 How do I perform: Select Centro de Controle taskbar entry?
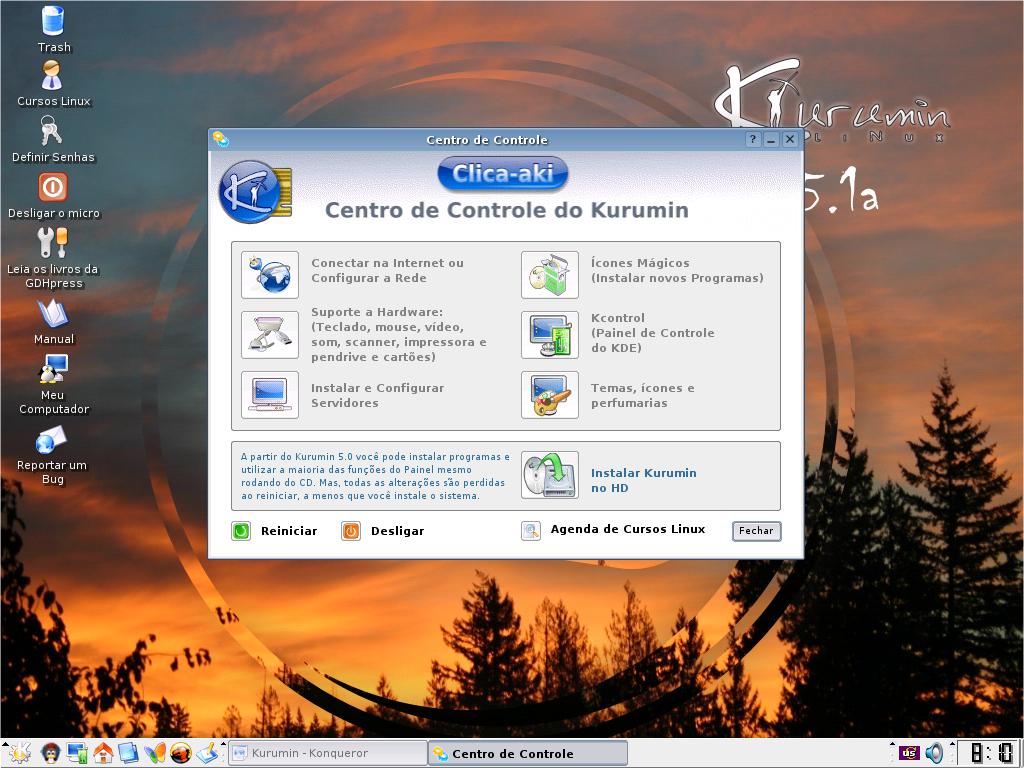528,753
